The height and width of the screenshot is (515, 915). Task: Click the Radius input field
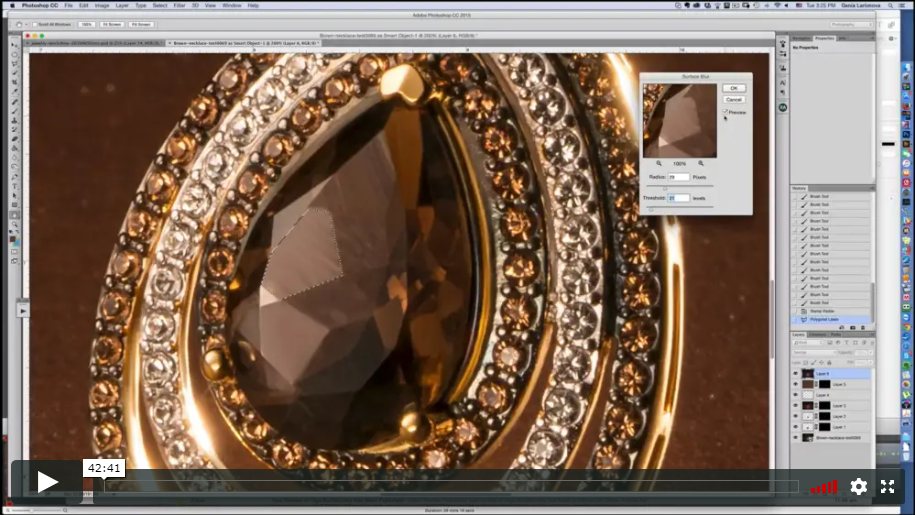(x=679, y=177)
